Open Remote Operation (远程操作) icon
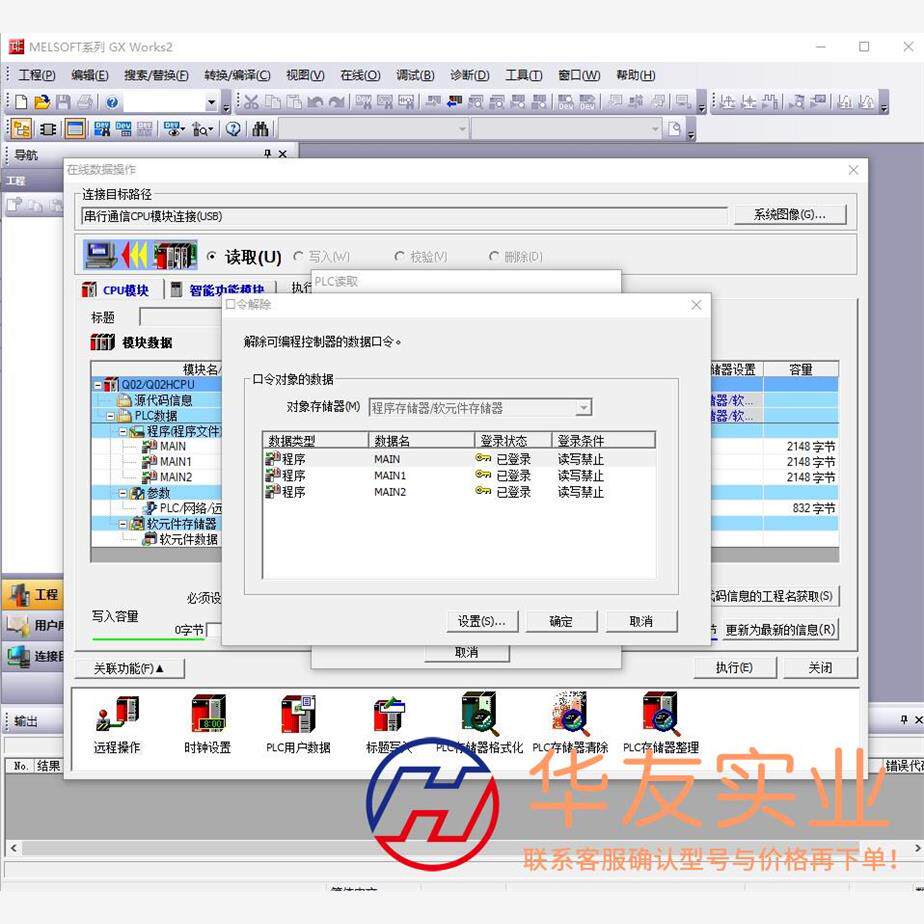 pyautogui.click(x=117, y=724)
